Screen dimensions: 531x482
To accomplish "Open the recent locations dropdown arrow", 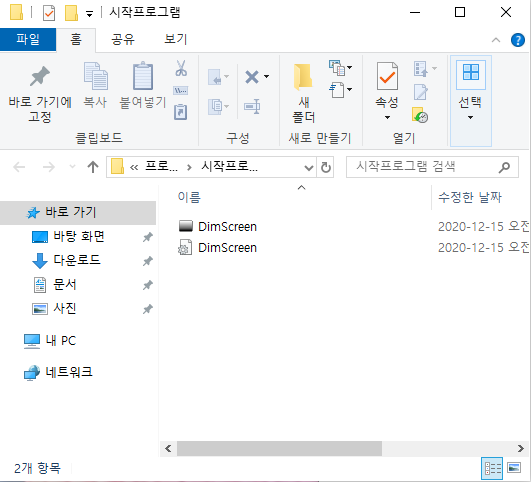I will (x=72, y=167).
